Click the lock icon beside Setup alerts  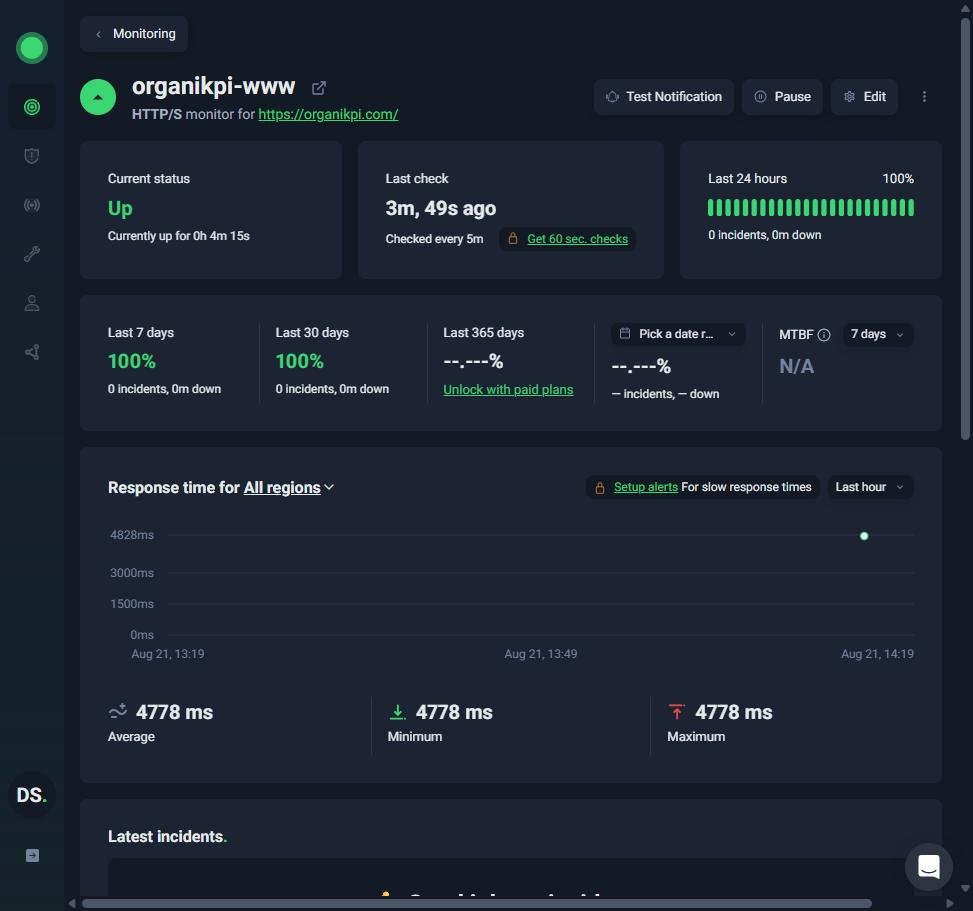tap(599, 488)
